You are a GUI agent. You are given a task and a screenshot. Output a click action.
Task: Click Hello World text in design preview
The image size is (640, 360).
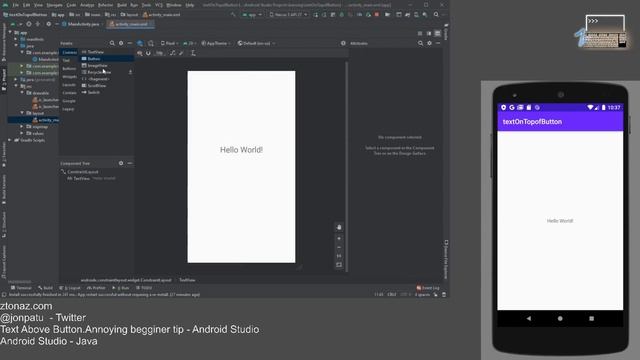241,150
